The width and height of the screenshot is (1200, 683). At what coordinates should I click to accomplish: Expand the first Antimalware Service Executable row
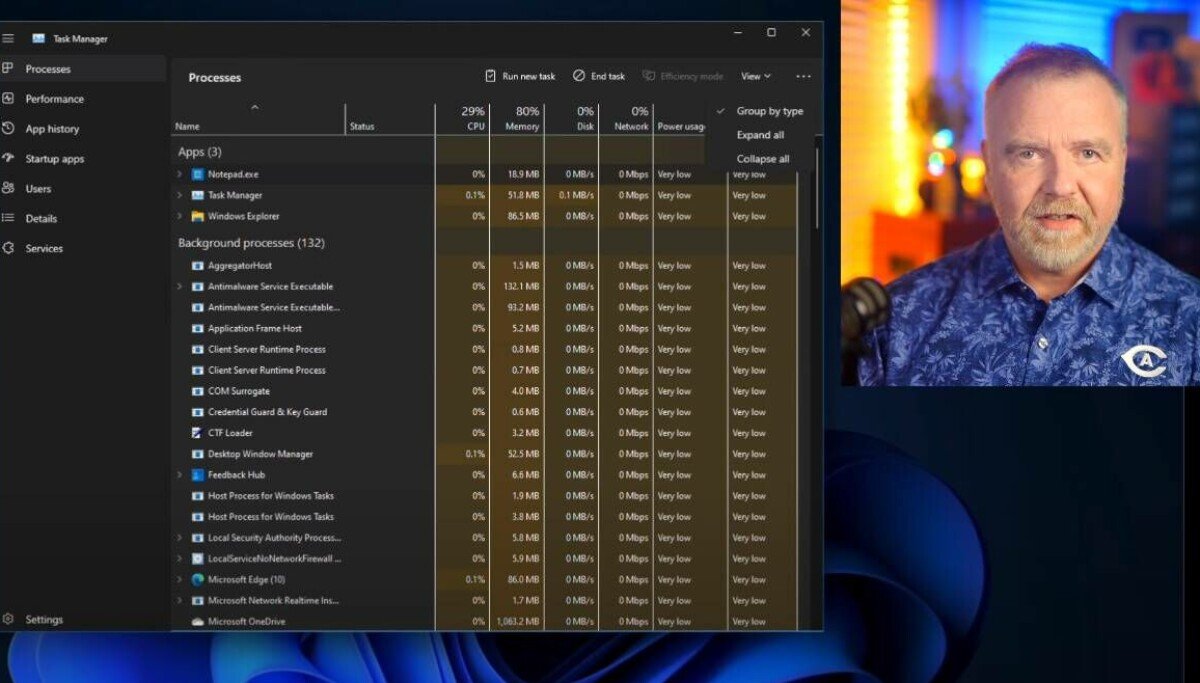(x=180, y=286)
